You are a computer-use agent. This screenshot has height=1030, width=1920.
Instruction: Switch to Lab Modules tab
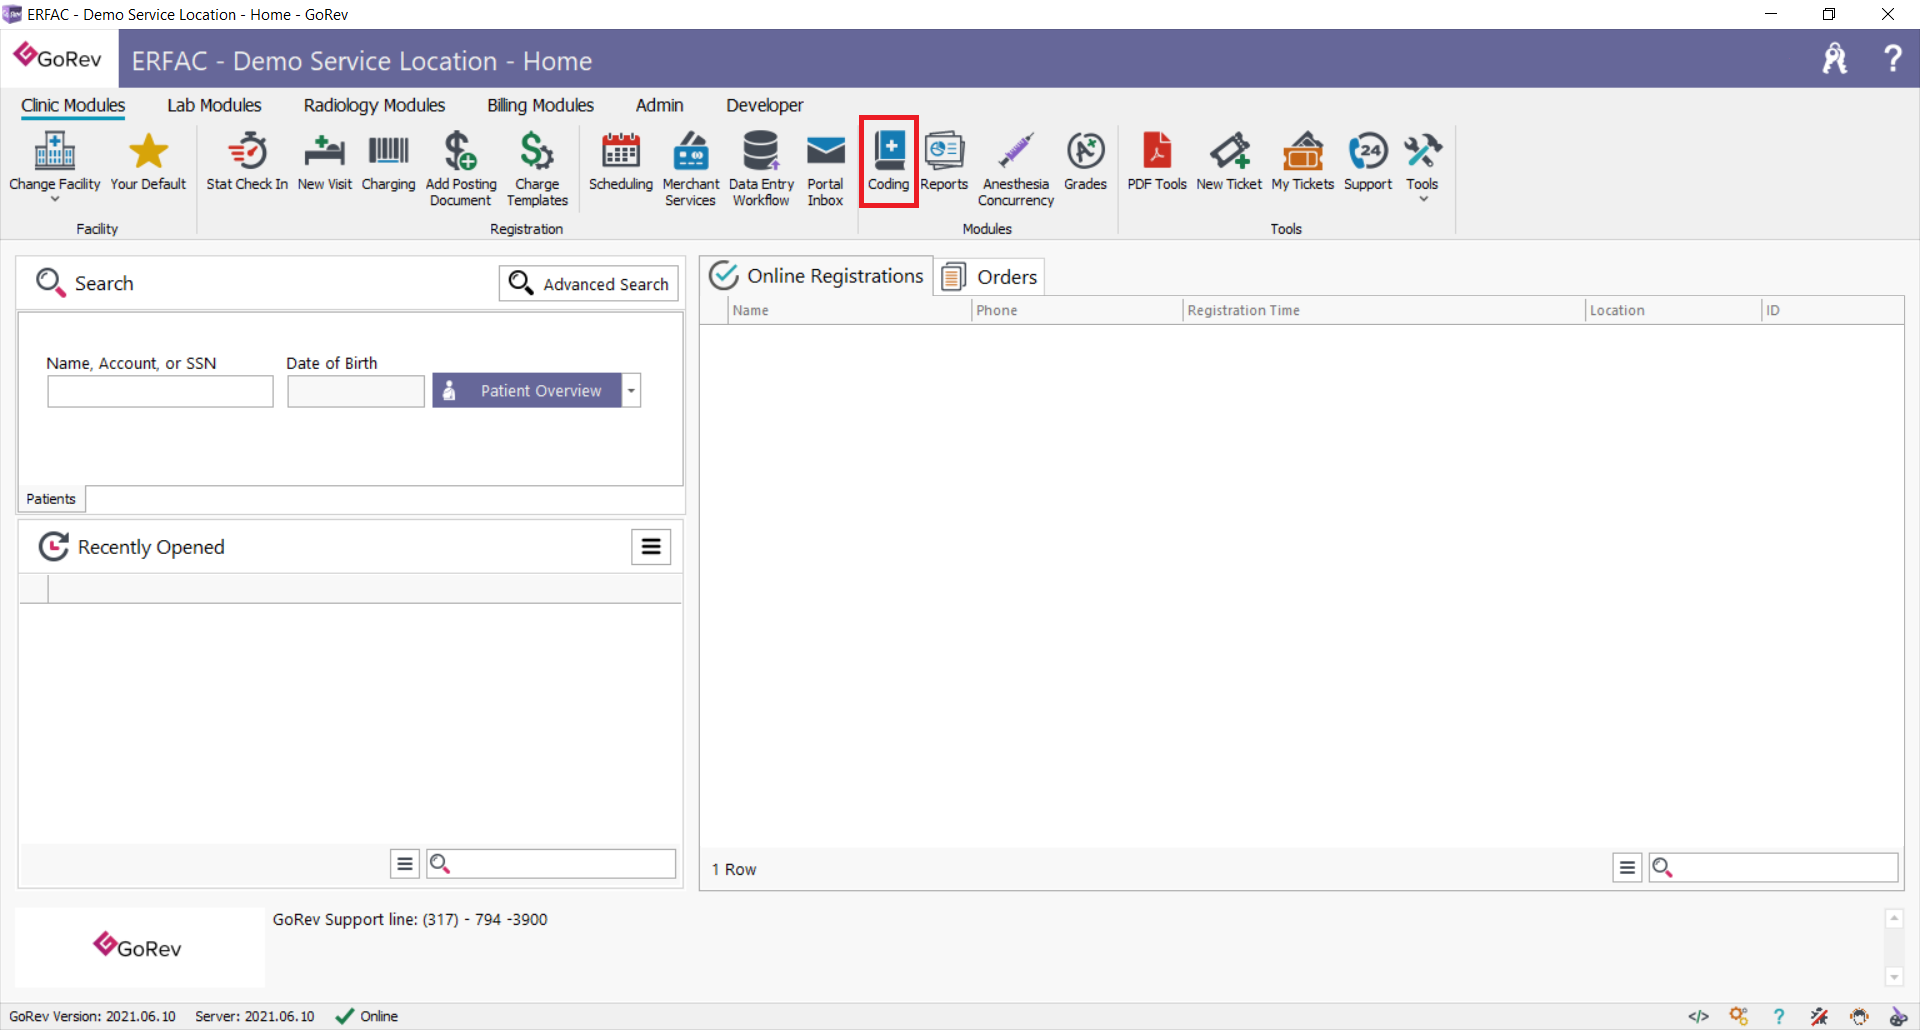(214, 105)
